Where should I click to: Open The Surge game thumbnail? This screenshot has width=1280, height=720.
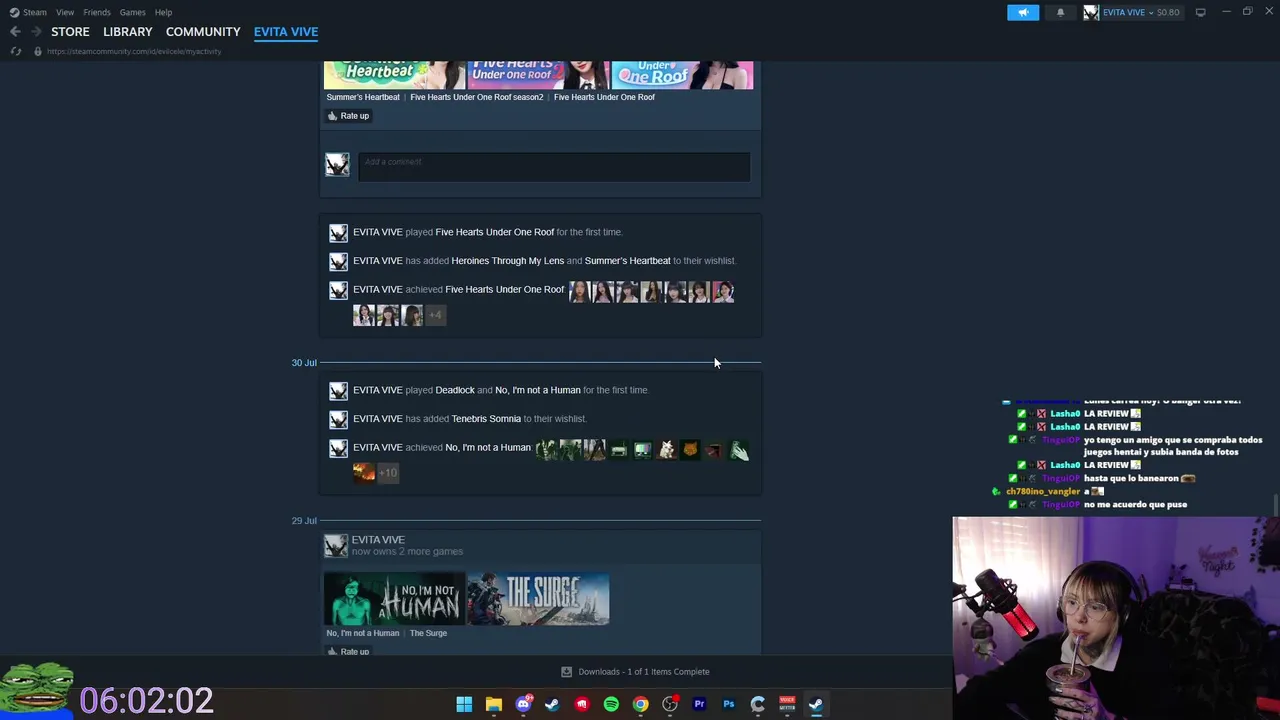(x=538, y=598)
